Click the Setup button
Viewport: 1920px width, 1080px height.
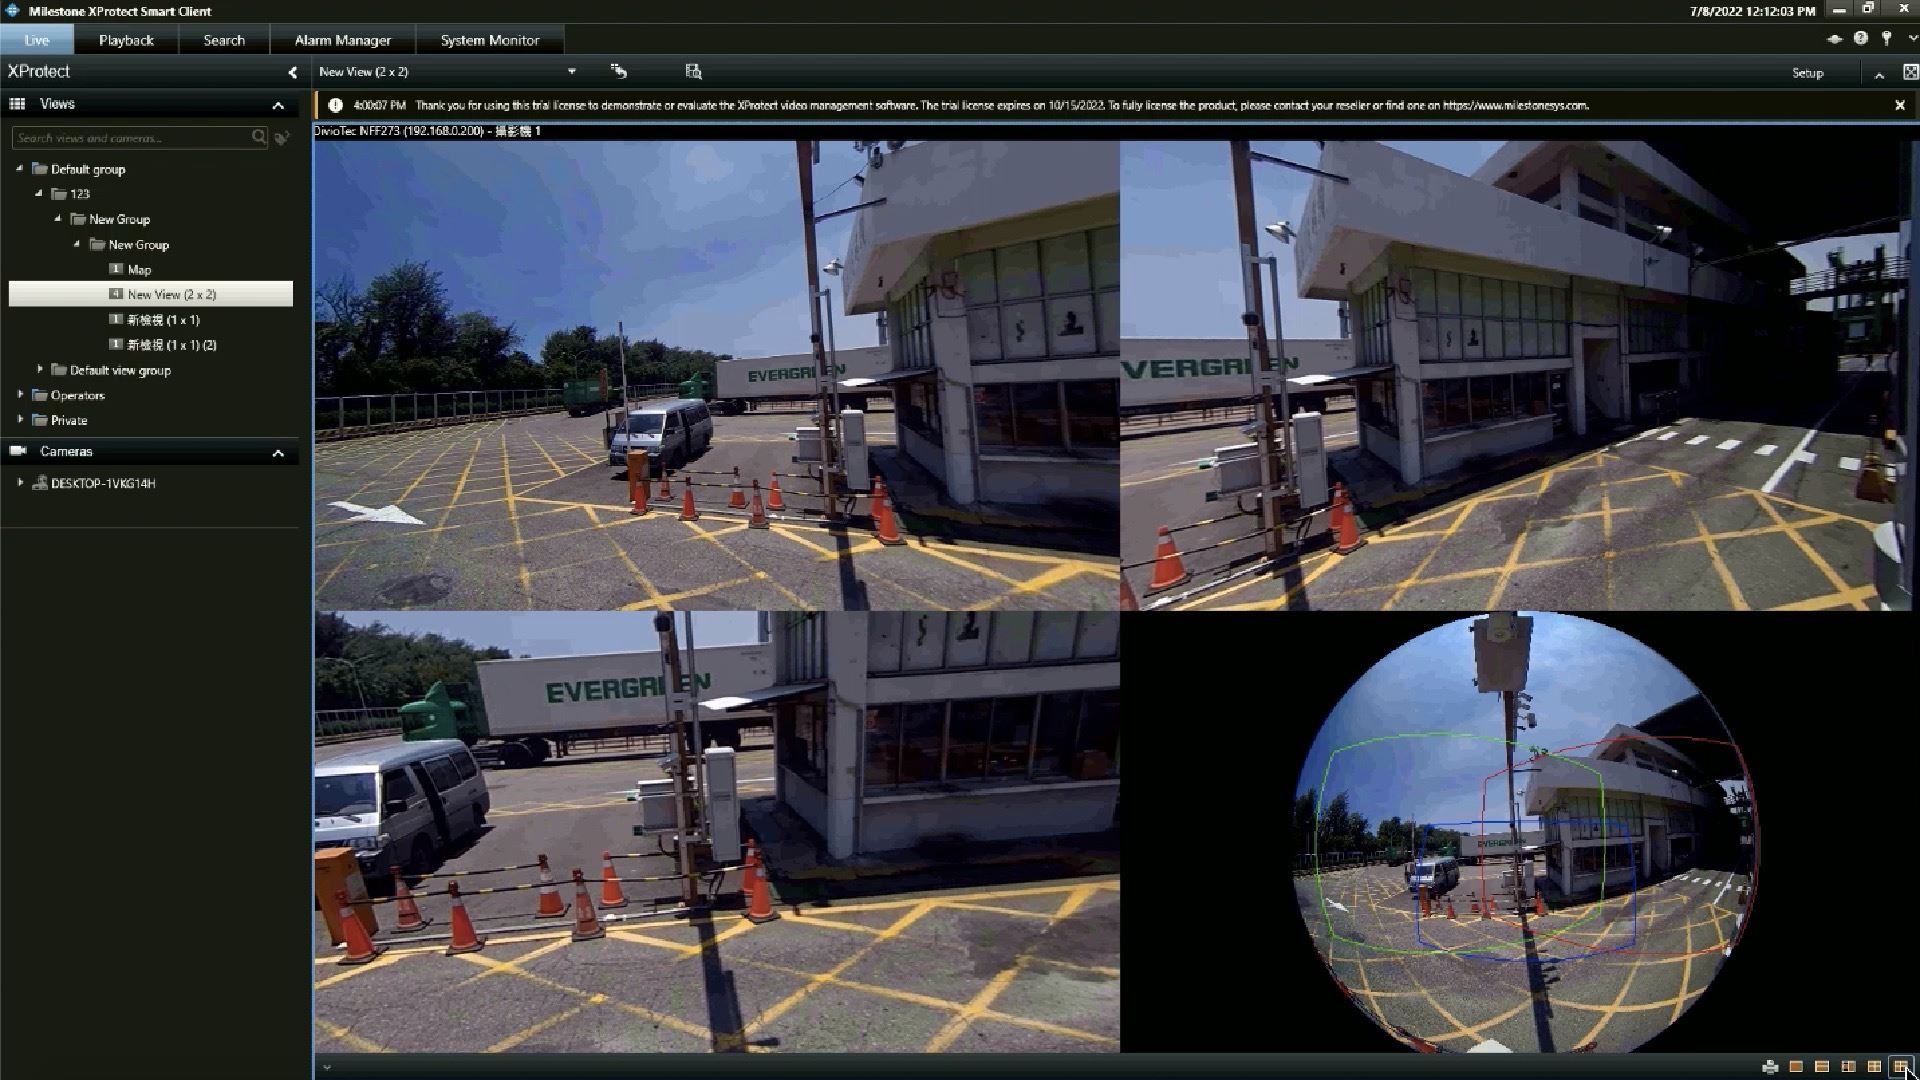(1807, 73)
